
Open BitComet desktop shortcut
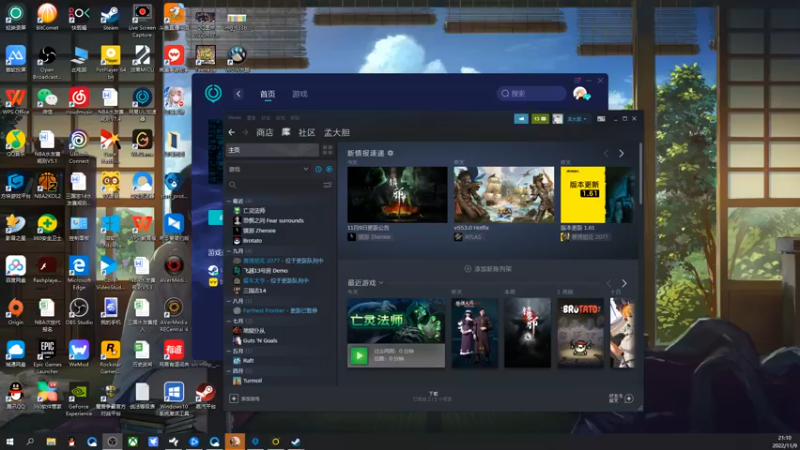pos(47,17)
